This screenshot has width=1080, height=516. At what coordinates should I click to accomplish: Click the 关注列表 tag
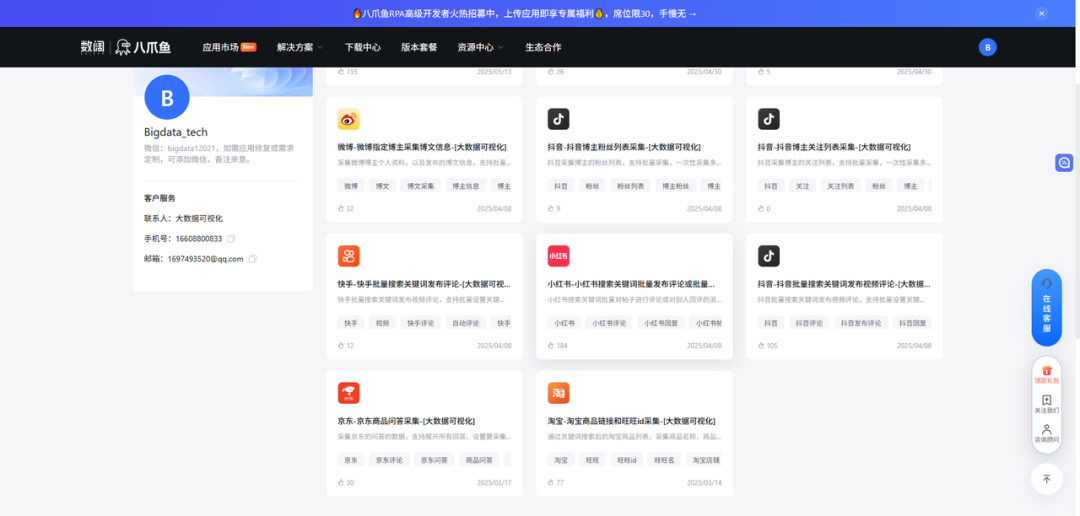click(x=841, y=186)
